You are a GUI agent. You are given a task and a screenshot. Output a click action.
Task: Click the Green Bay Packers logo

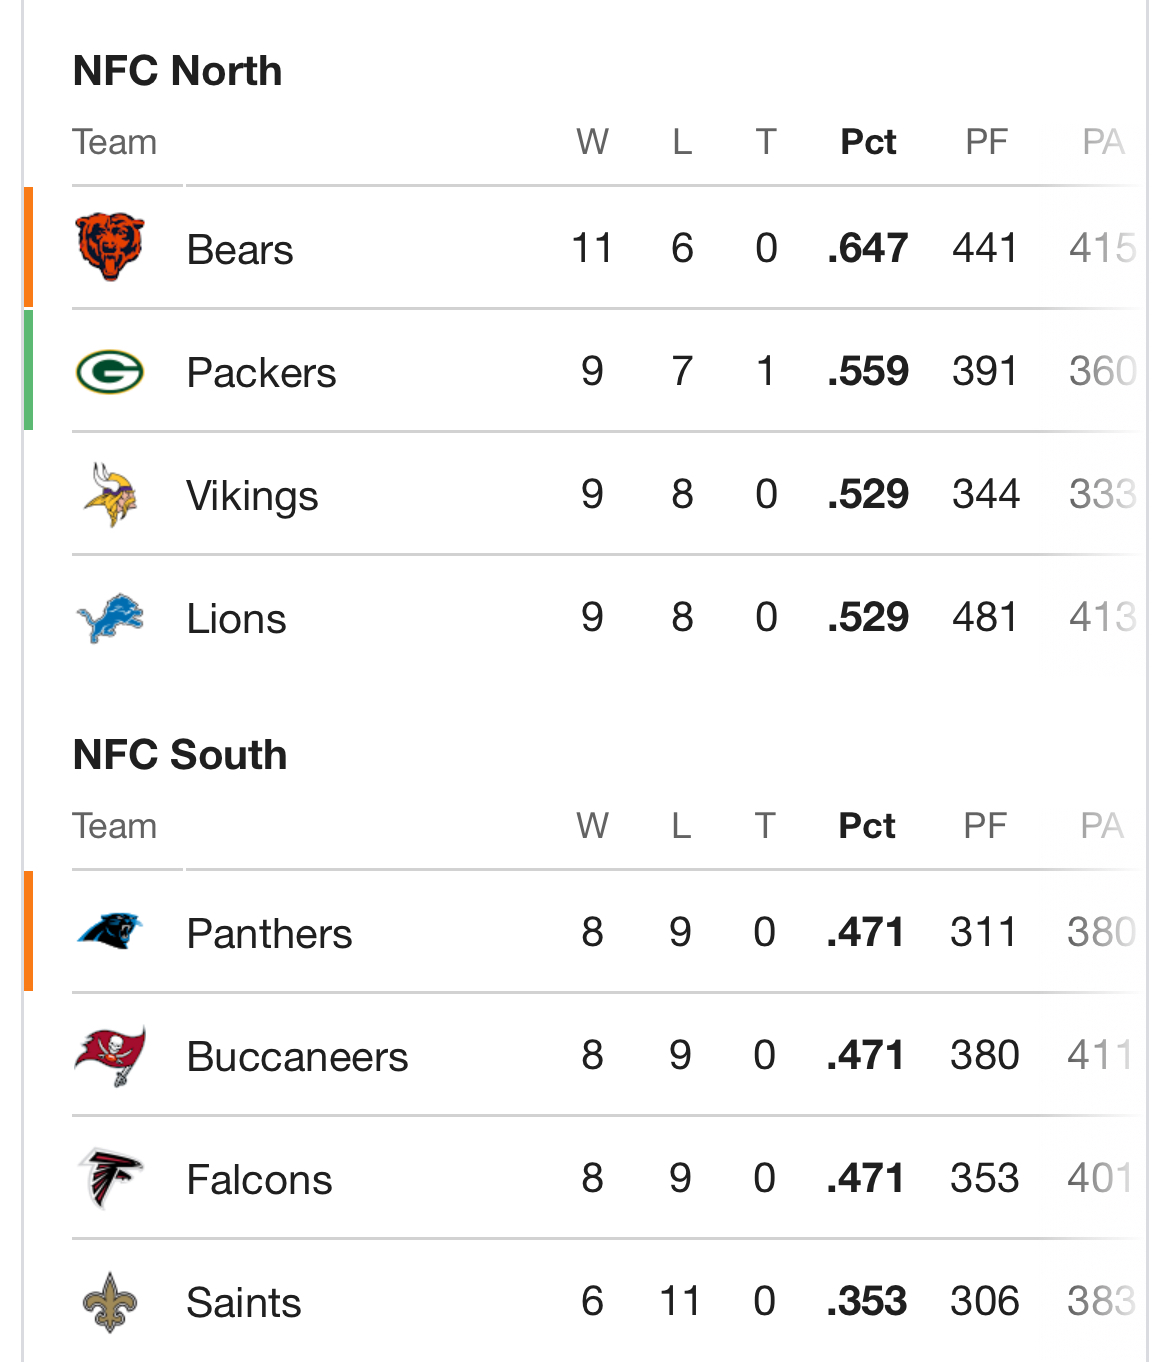point(110,372)
